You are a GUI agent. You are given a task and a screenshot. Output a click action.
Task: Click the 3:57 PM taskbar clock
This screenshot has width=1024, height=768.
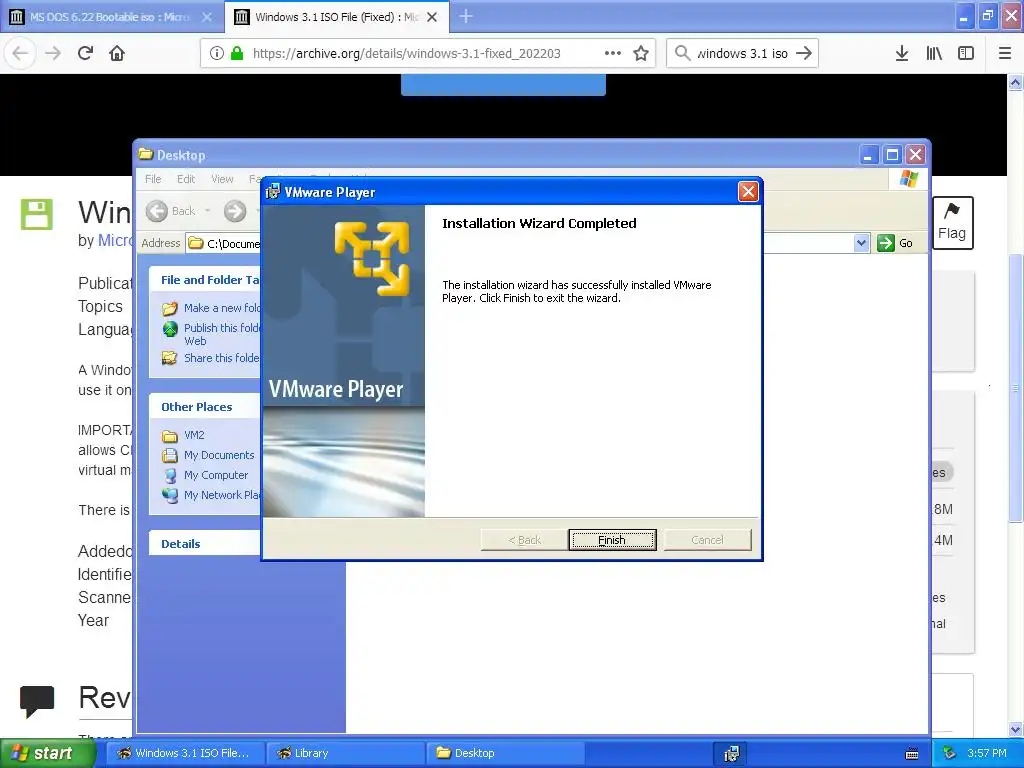click(987, 753)
